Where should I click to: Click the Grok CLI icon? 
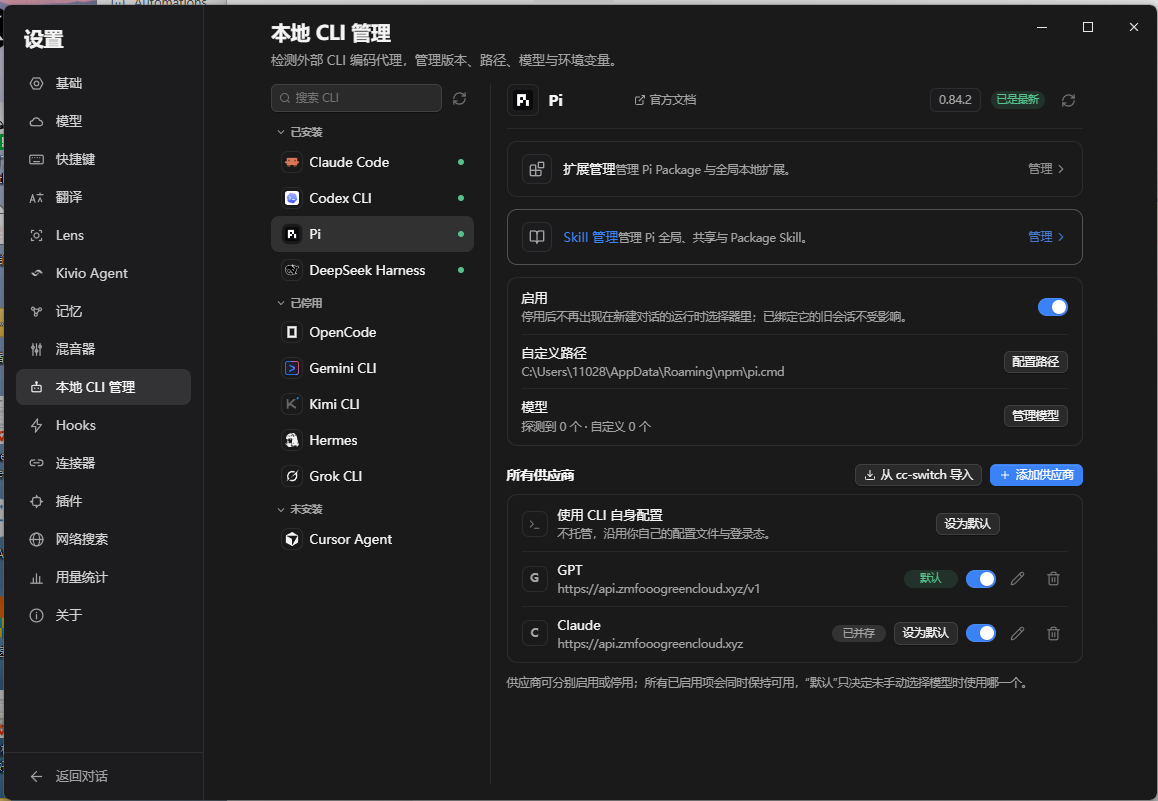(292, 476)
